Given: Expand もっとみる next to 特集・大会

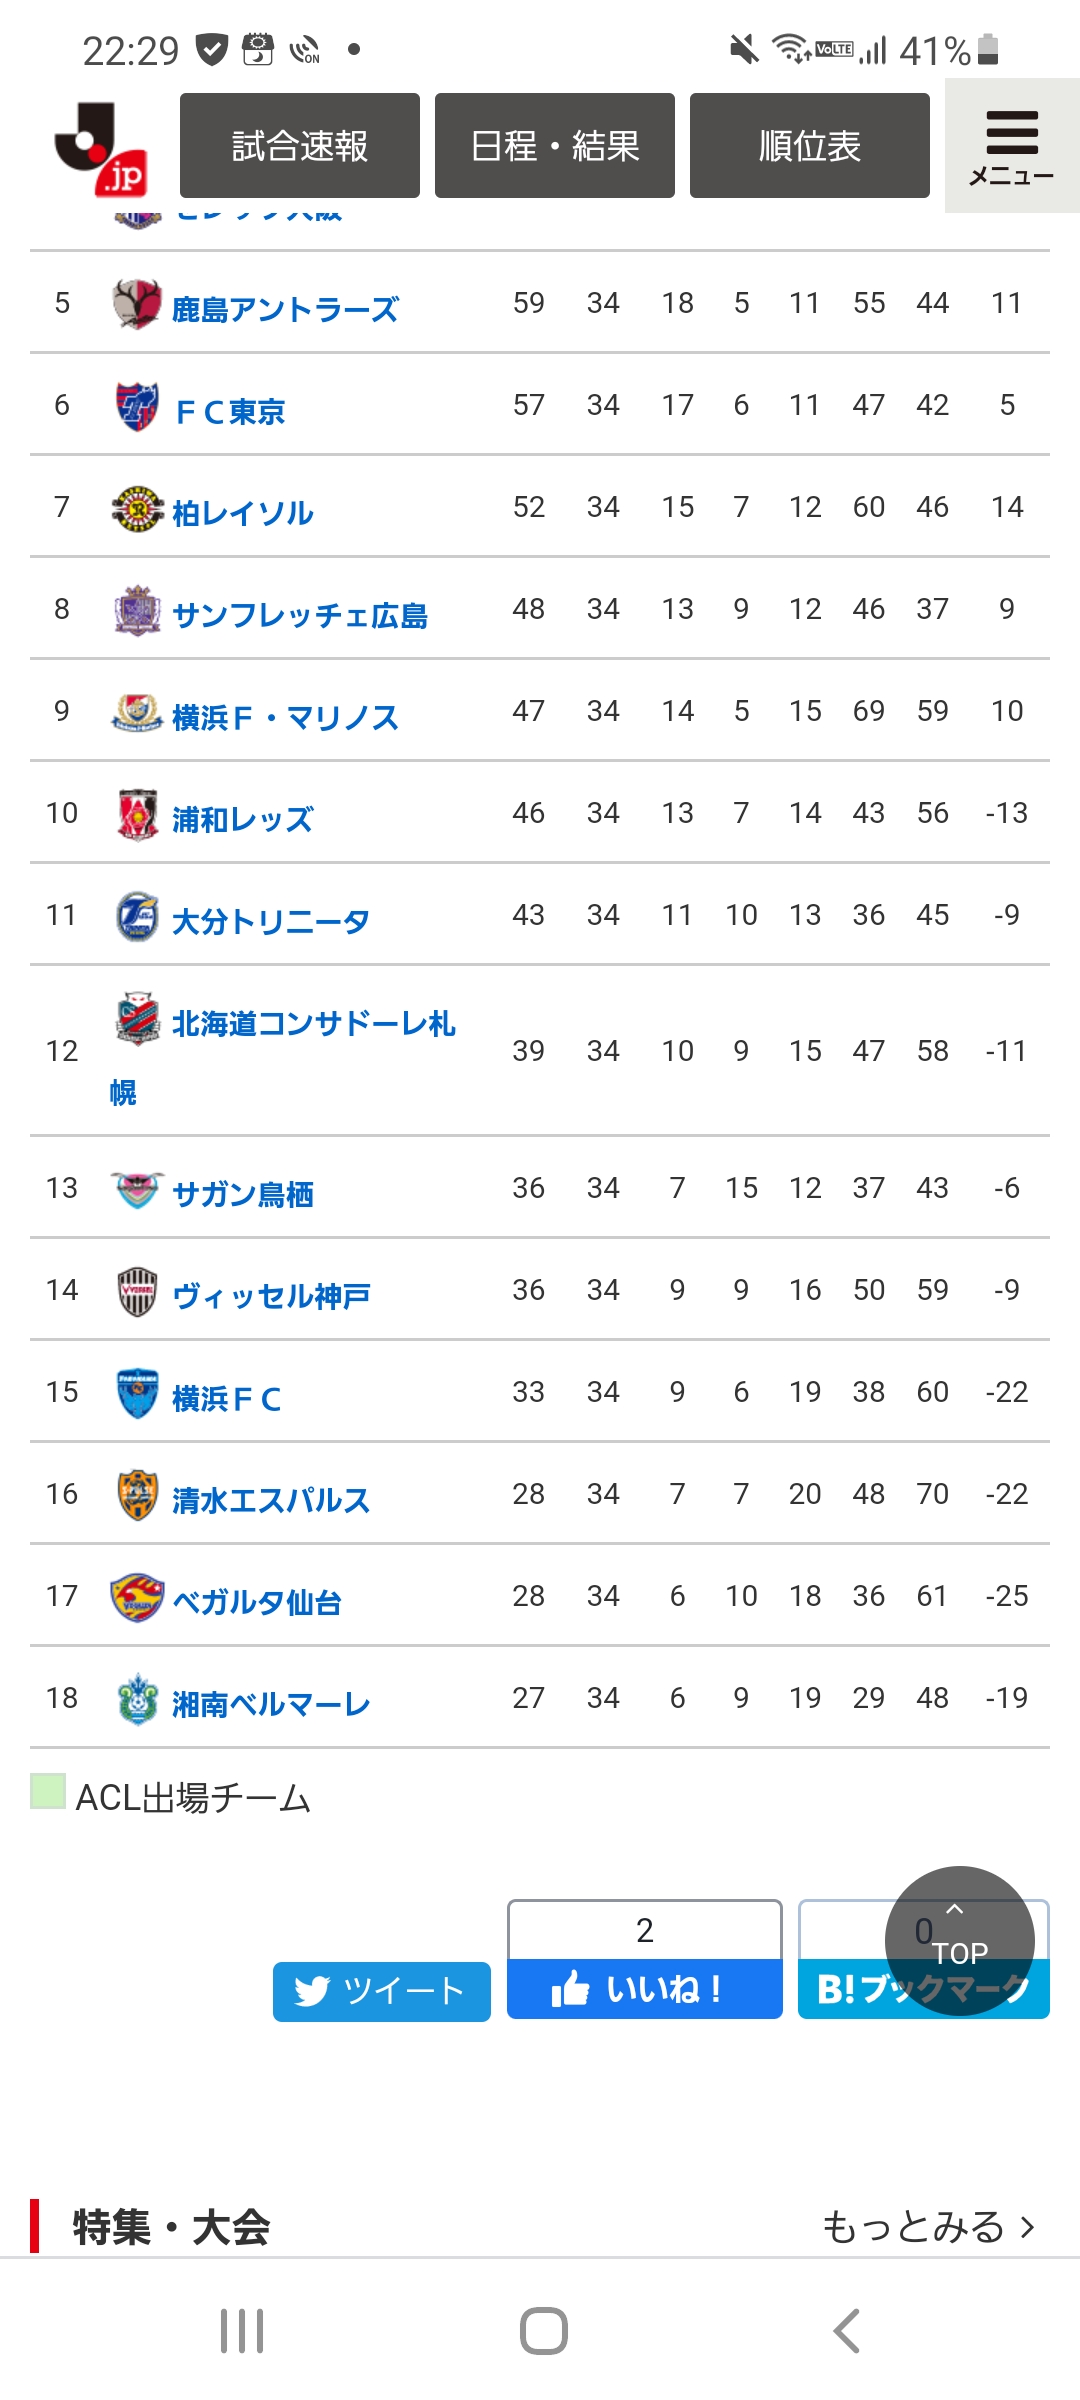Looking at the screenshot, I should click(928, 2227).
